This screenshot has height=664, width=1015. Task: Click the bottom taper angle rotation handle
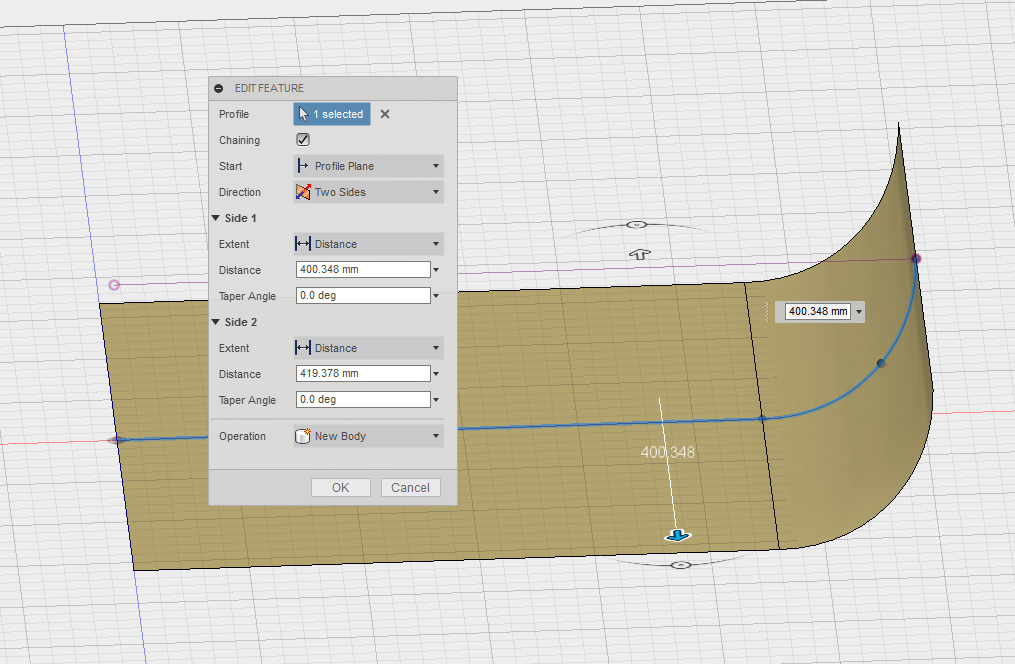(x=680, y=565)
